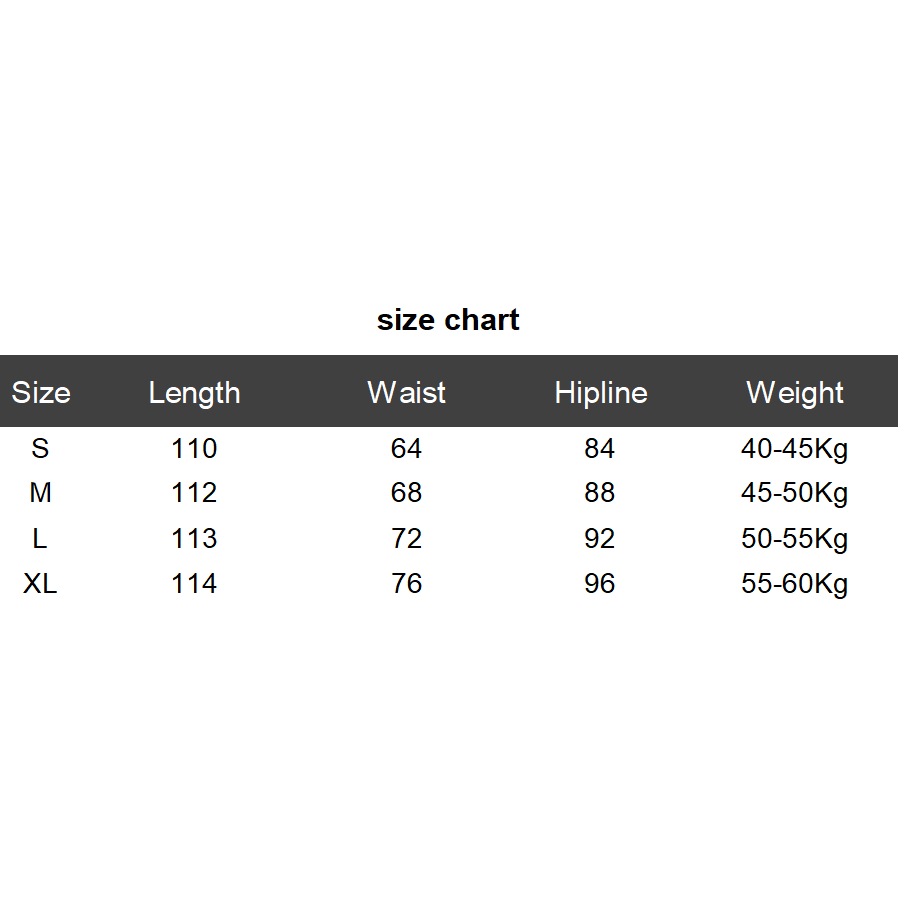Click the 'size chart' title text

[448, 320]
